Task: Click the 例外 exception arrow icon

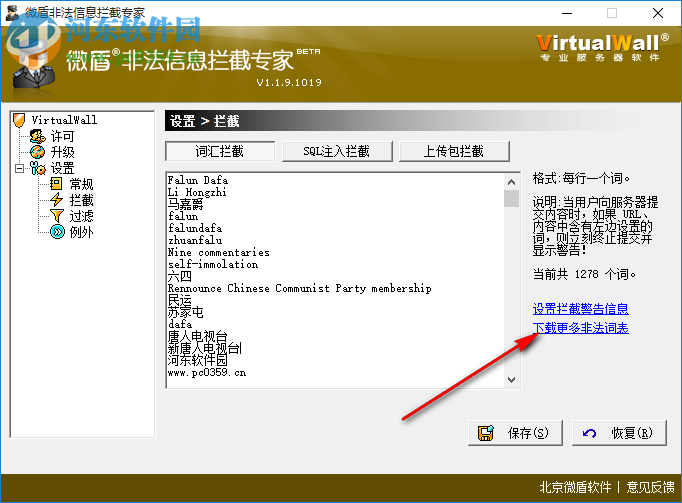Action: coord(57,232)
